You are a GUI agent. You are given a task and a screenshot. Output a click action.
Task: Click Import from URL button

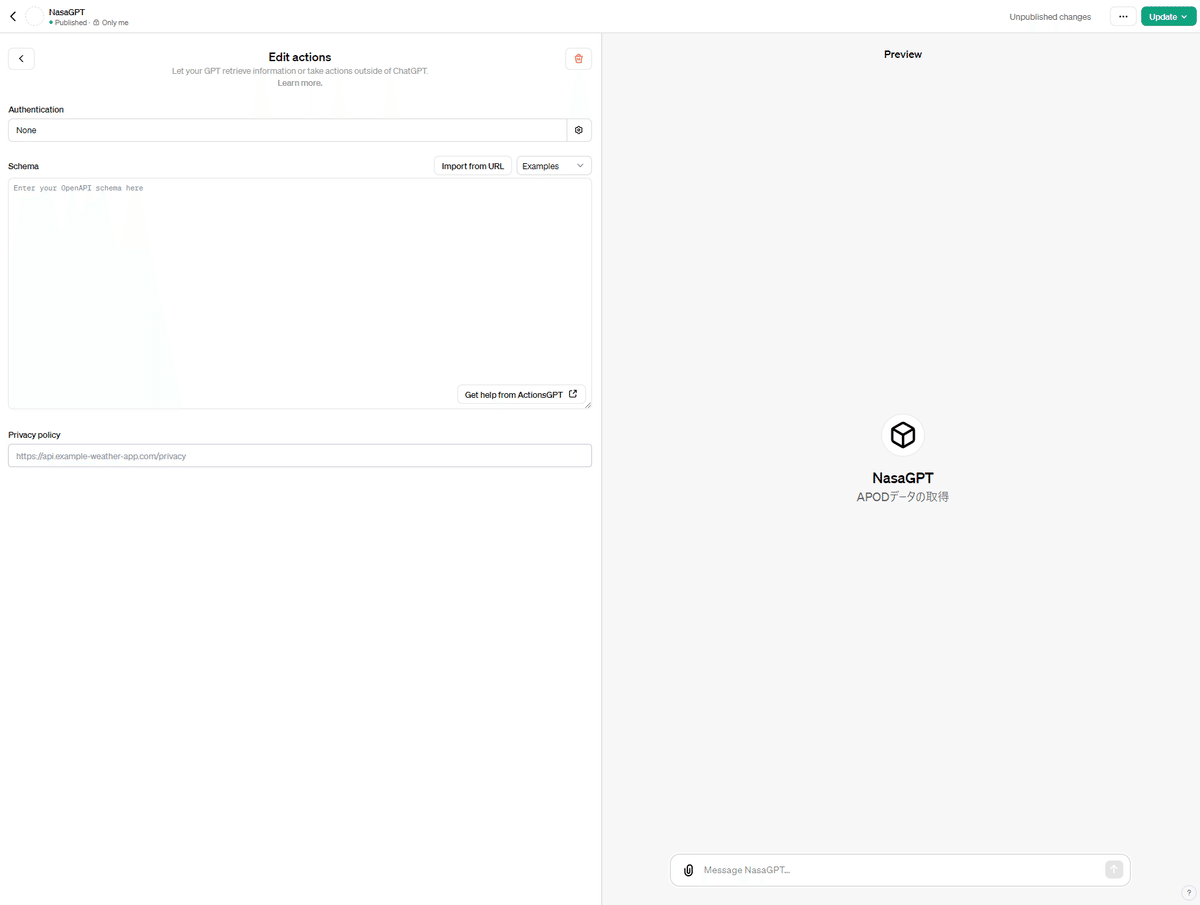click(473, 166)
